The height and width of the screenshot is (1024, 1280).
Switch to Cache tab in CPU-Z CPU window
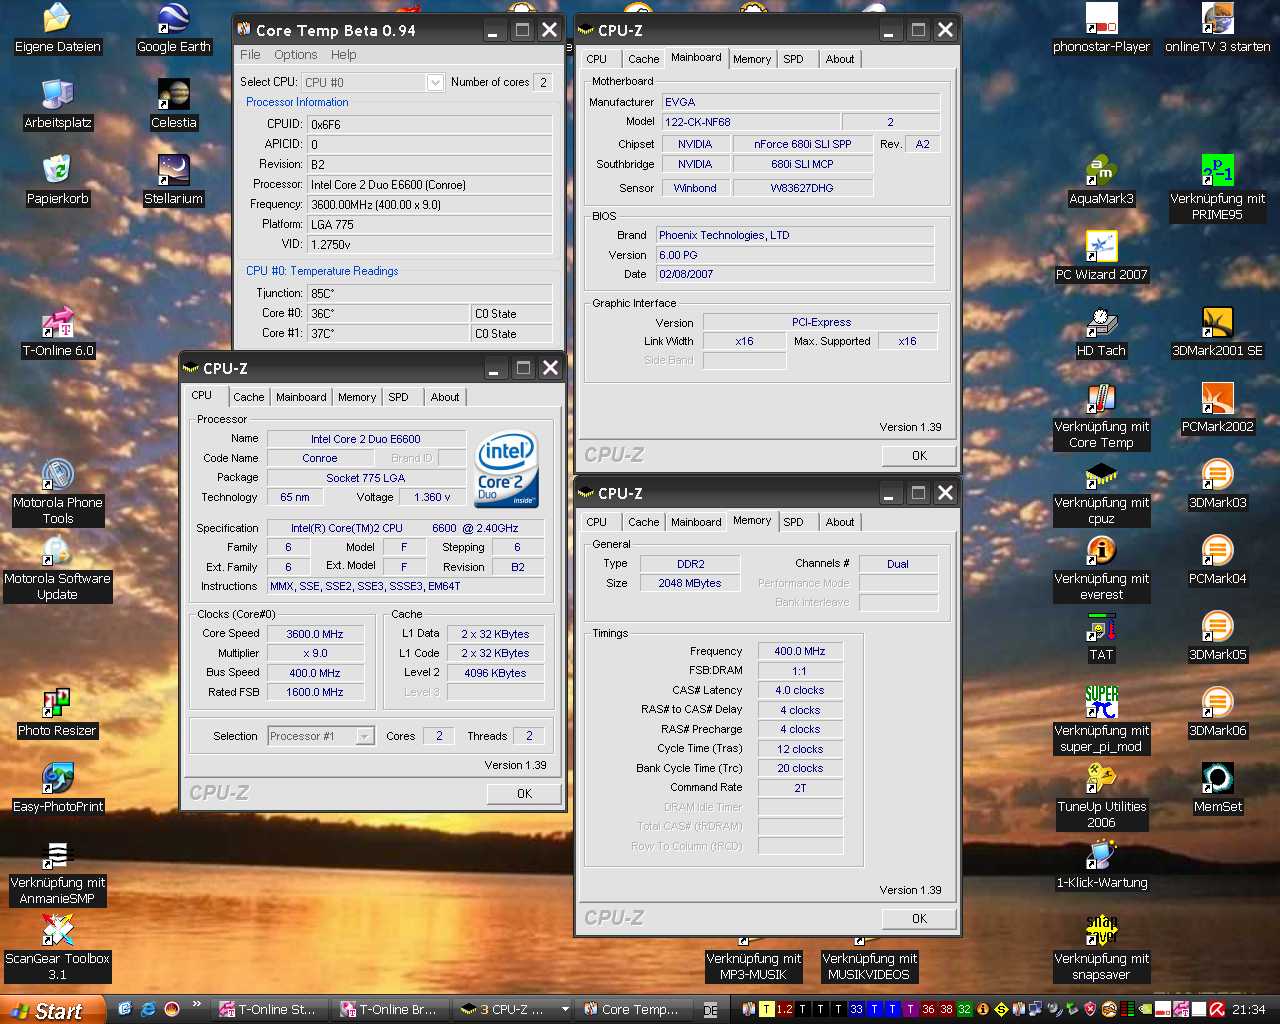coord(248,397)
